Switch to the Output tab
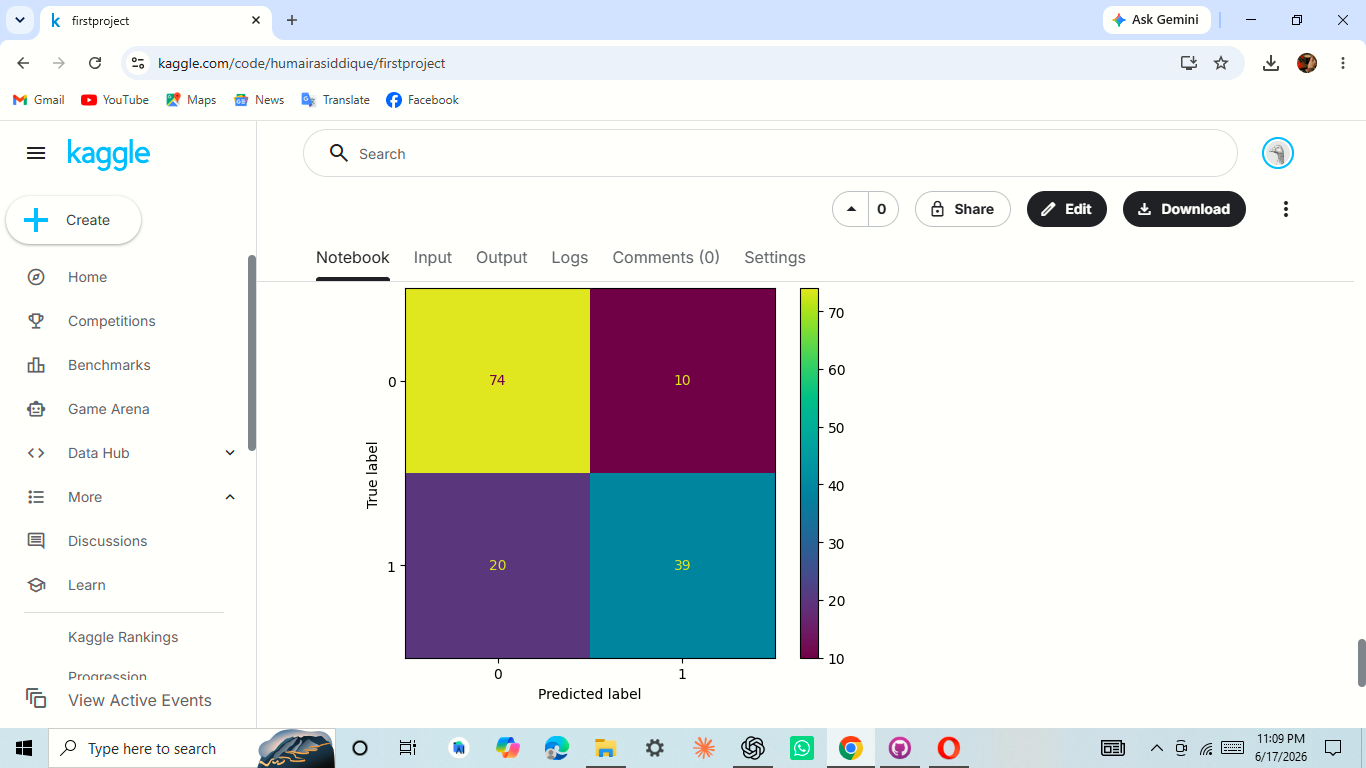 tap(501, 257)
